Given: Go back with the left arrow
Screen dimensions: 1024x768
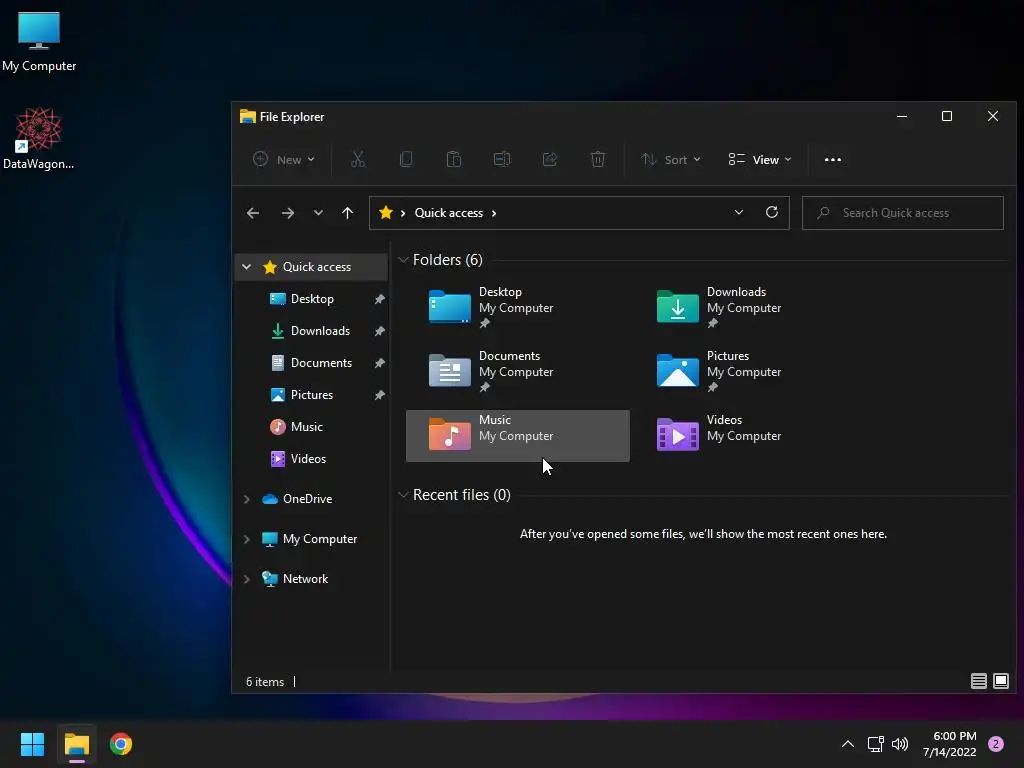Looking at the screenshot, I should point(253,213).
